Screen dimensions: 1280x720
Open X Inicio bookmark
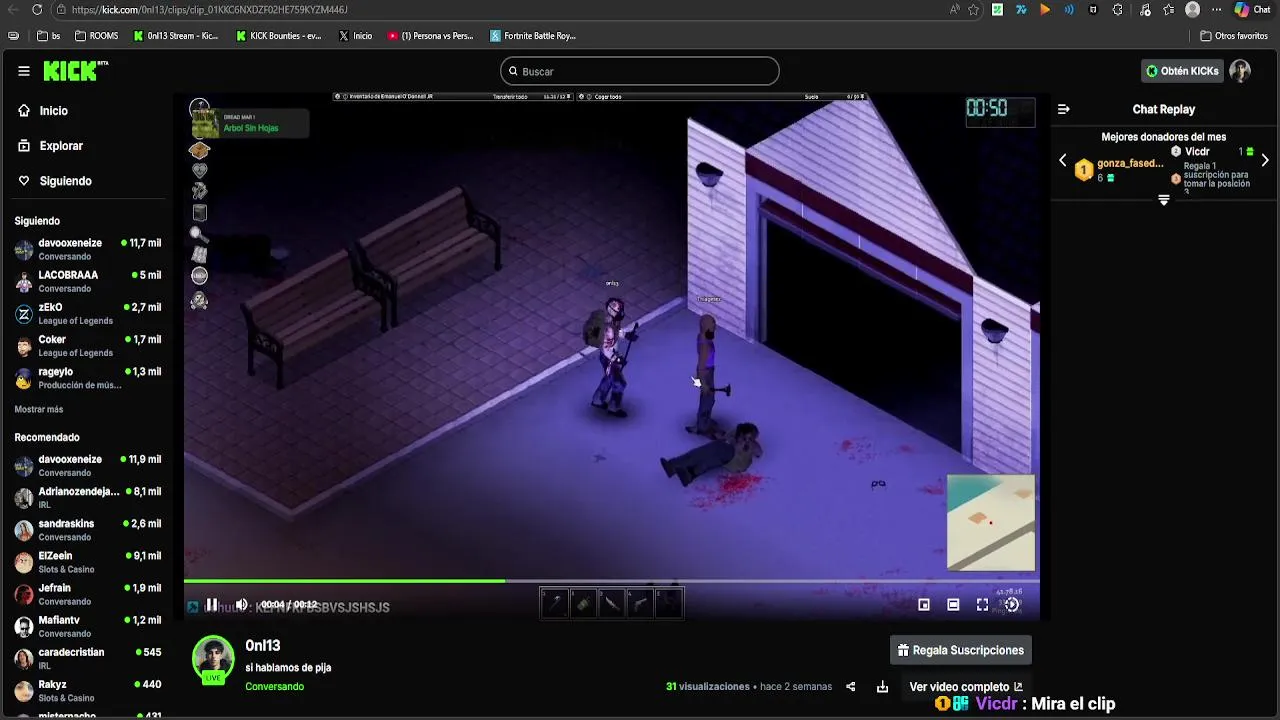pyautogui.click(x=356, y=36)
